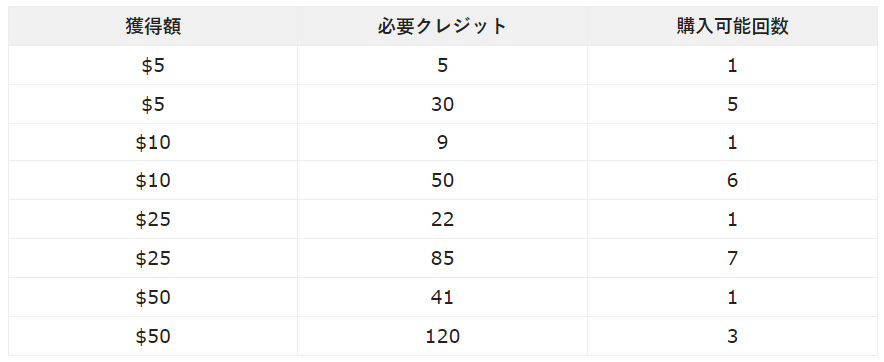Click the required credit value 85
884x362 pixels.
click(442, 258)
